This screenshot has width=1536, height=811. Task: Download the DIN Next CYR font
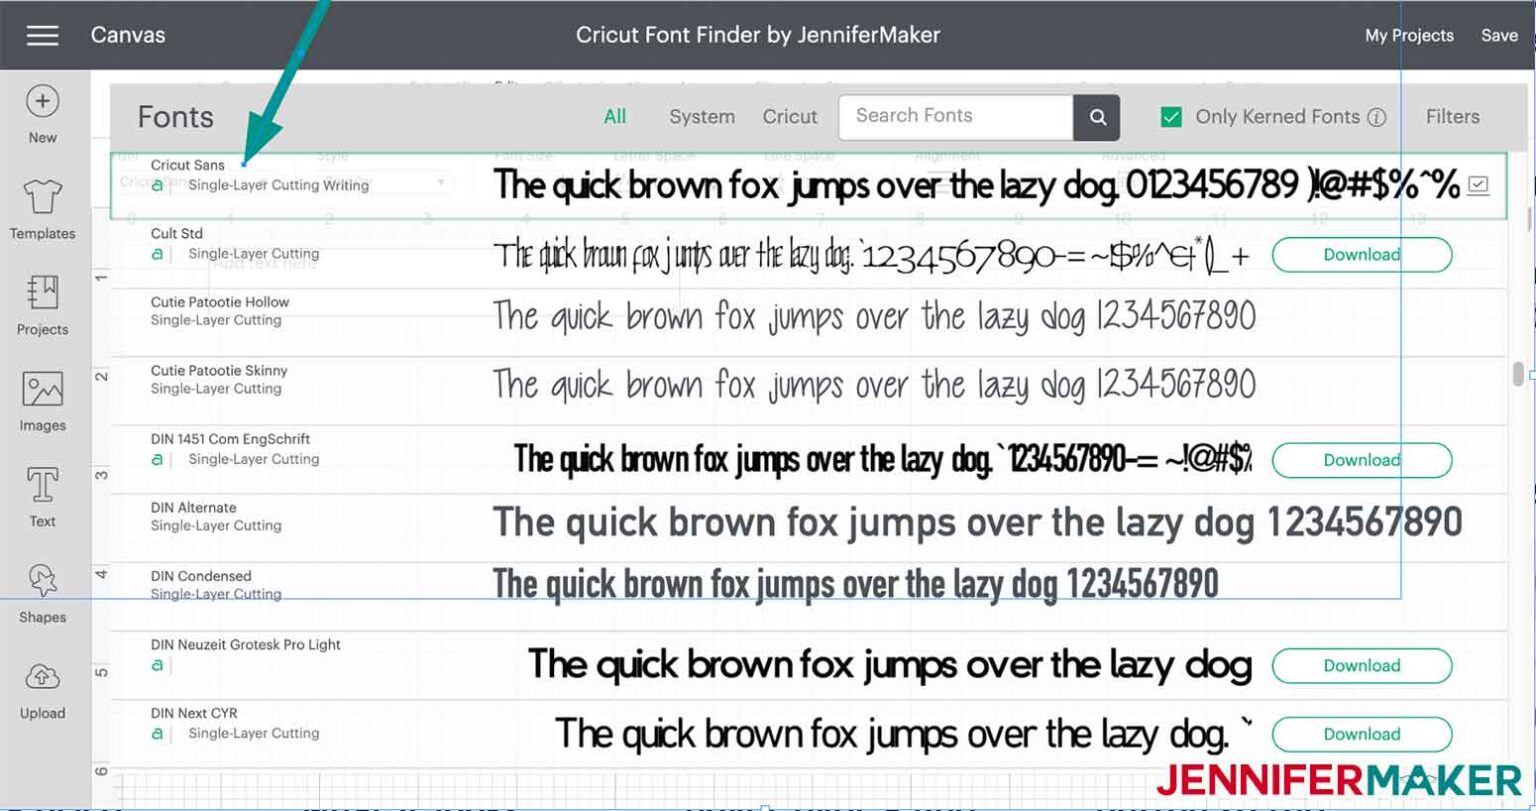click(1361, 734)
